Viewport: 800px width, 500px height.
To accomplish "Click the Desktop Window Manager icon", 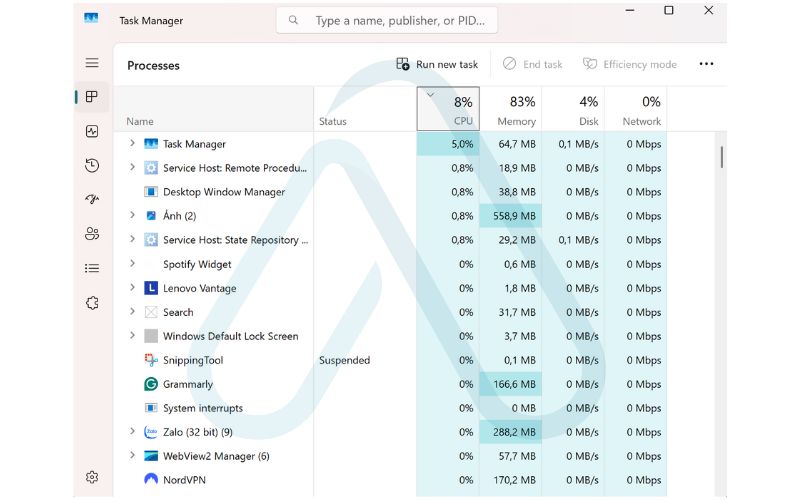I will point(151,192).
